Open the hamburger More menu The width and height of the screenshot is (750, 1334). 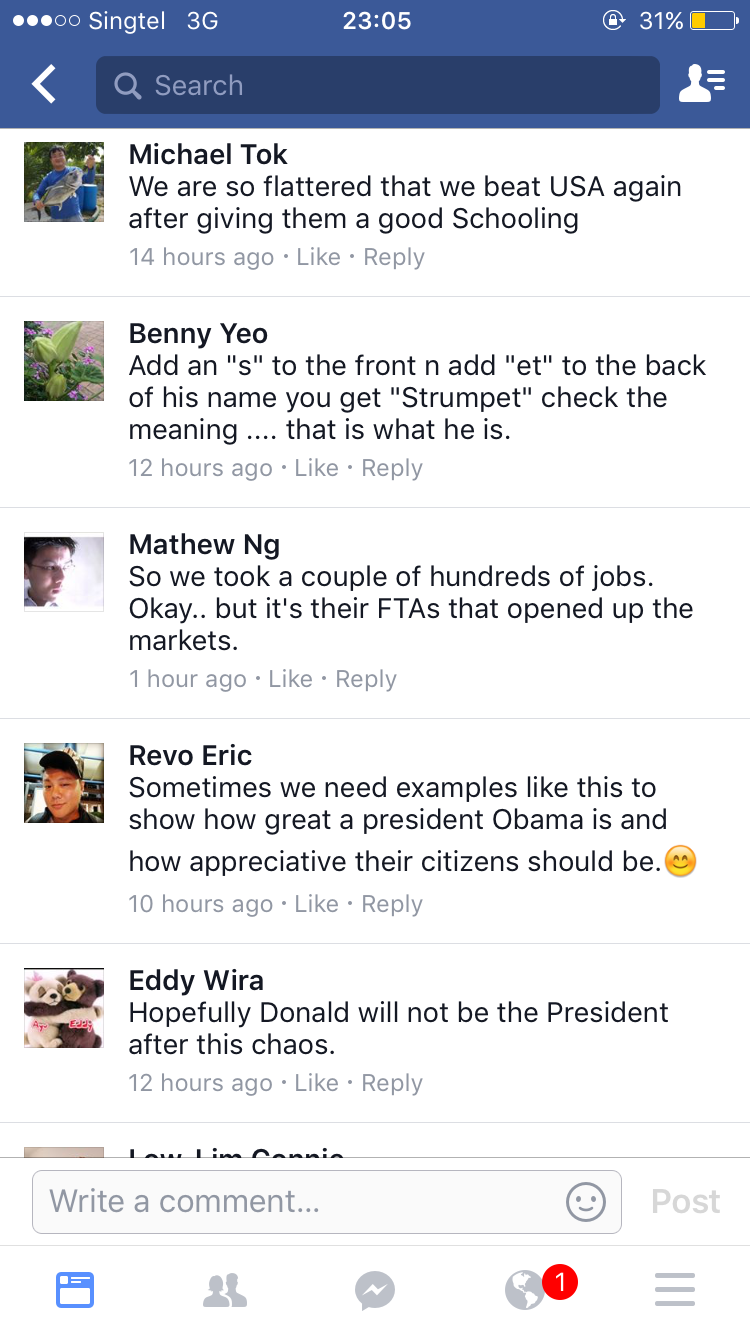[675, 1290]
